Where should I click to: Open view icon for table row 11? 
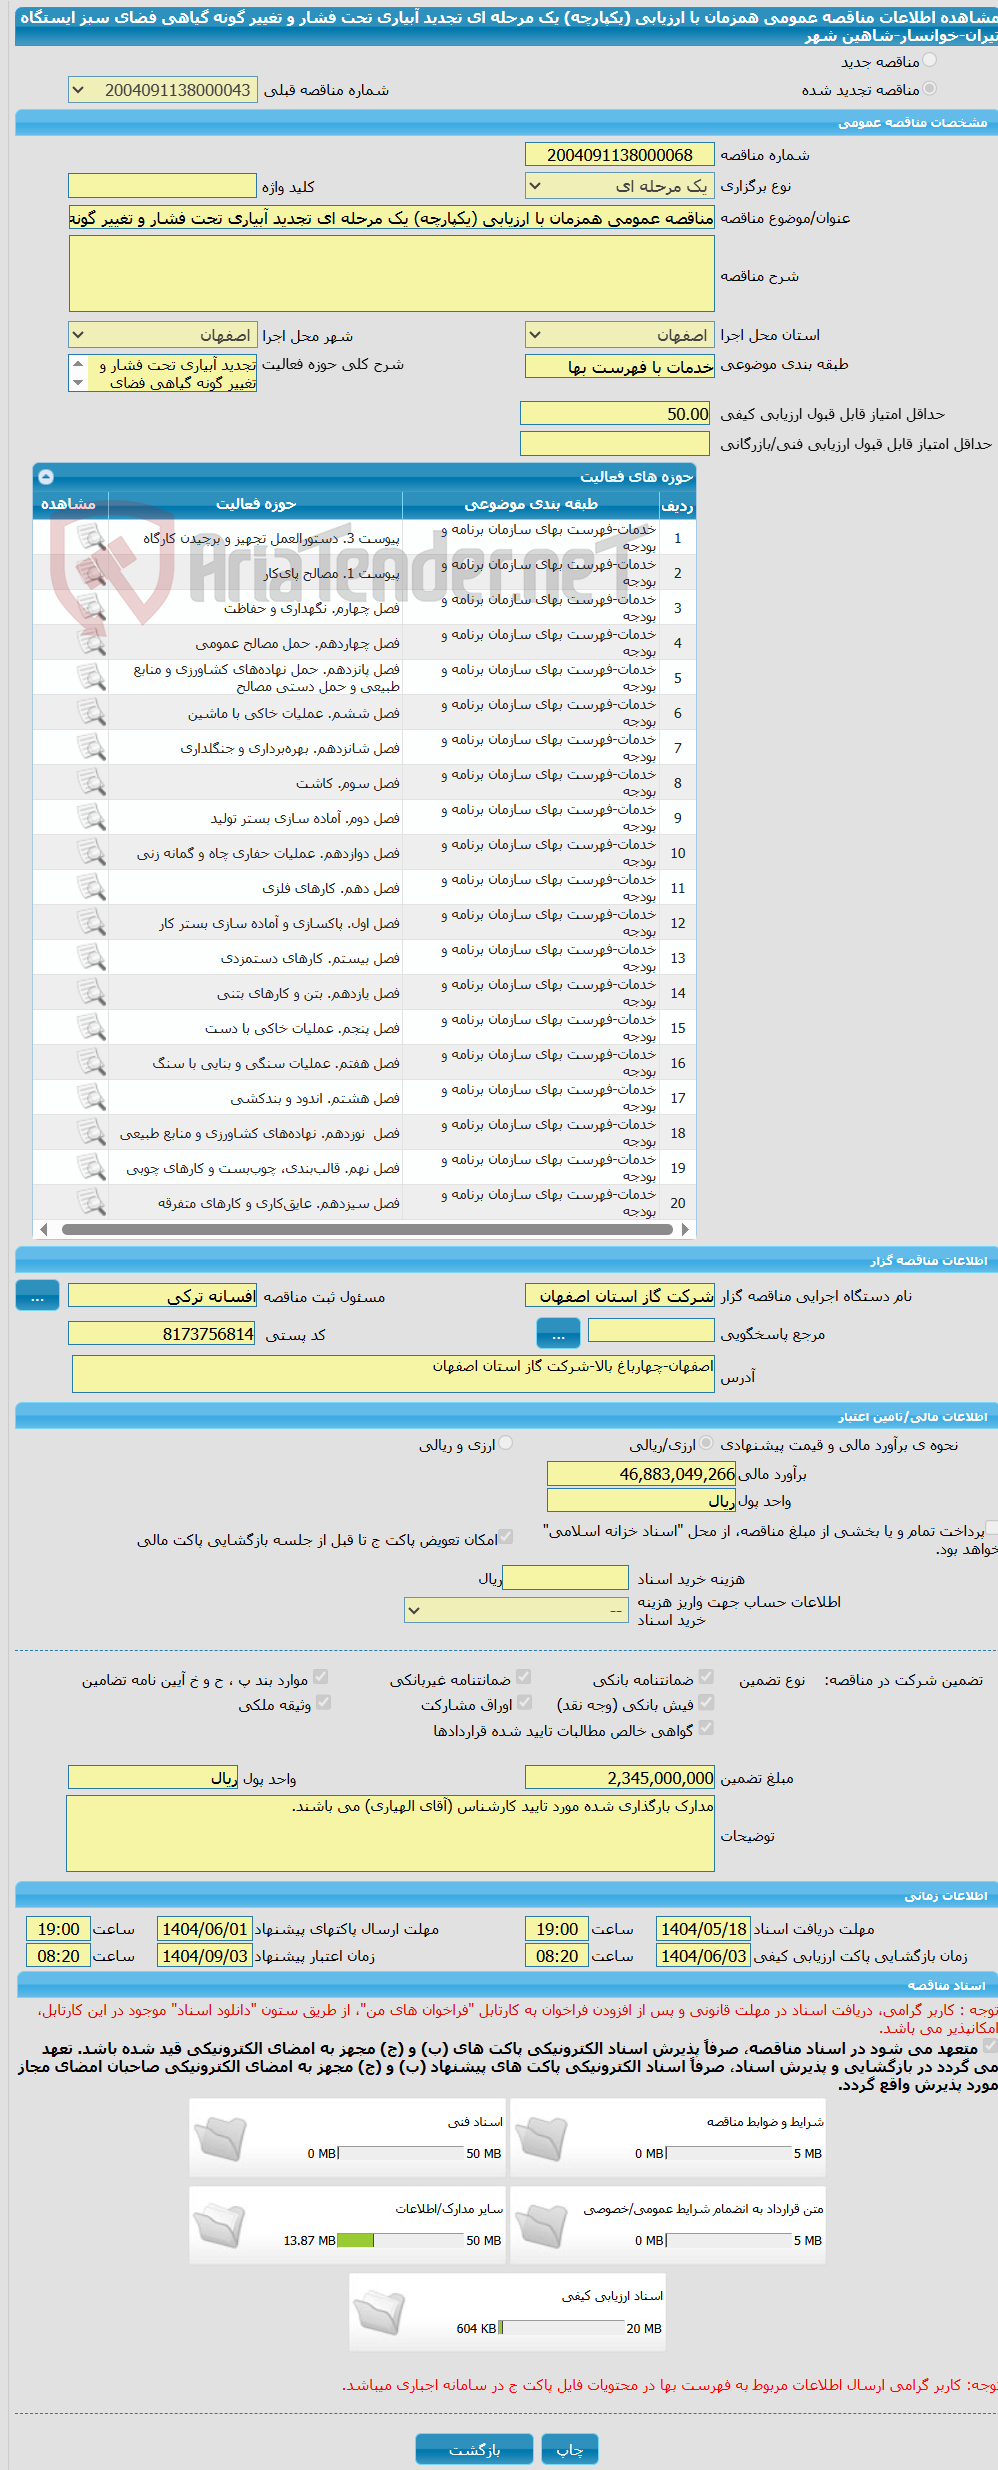click(x=91, y=888)
